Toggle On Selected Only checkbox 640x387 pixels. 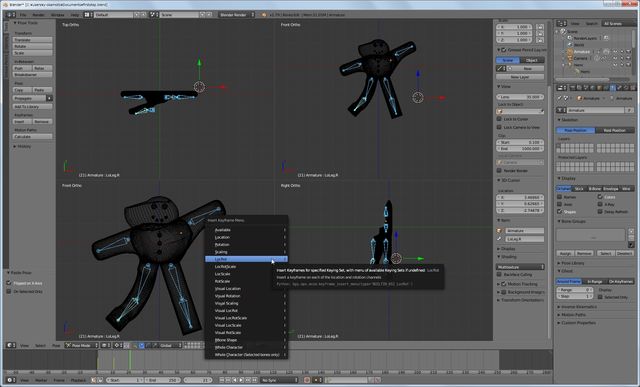[x=9, y=291]
